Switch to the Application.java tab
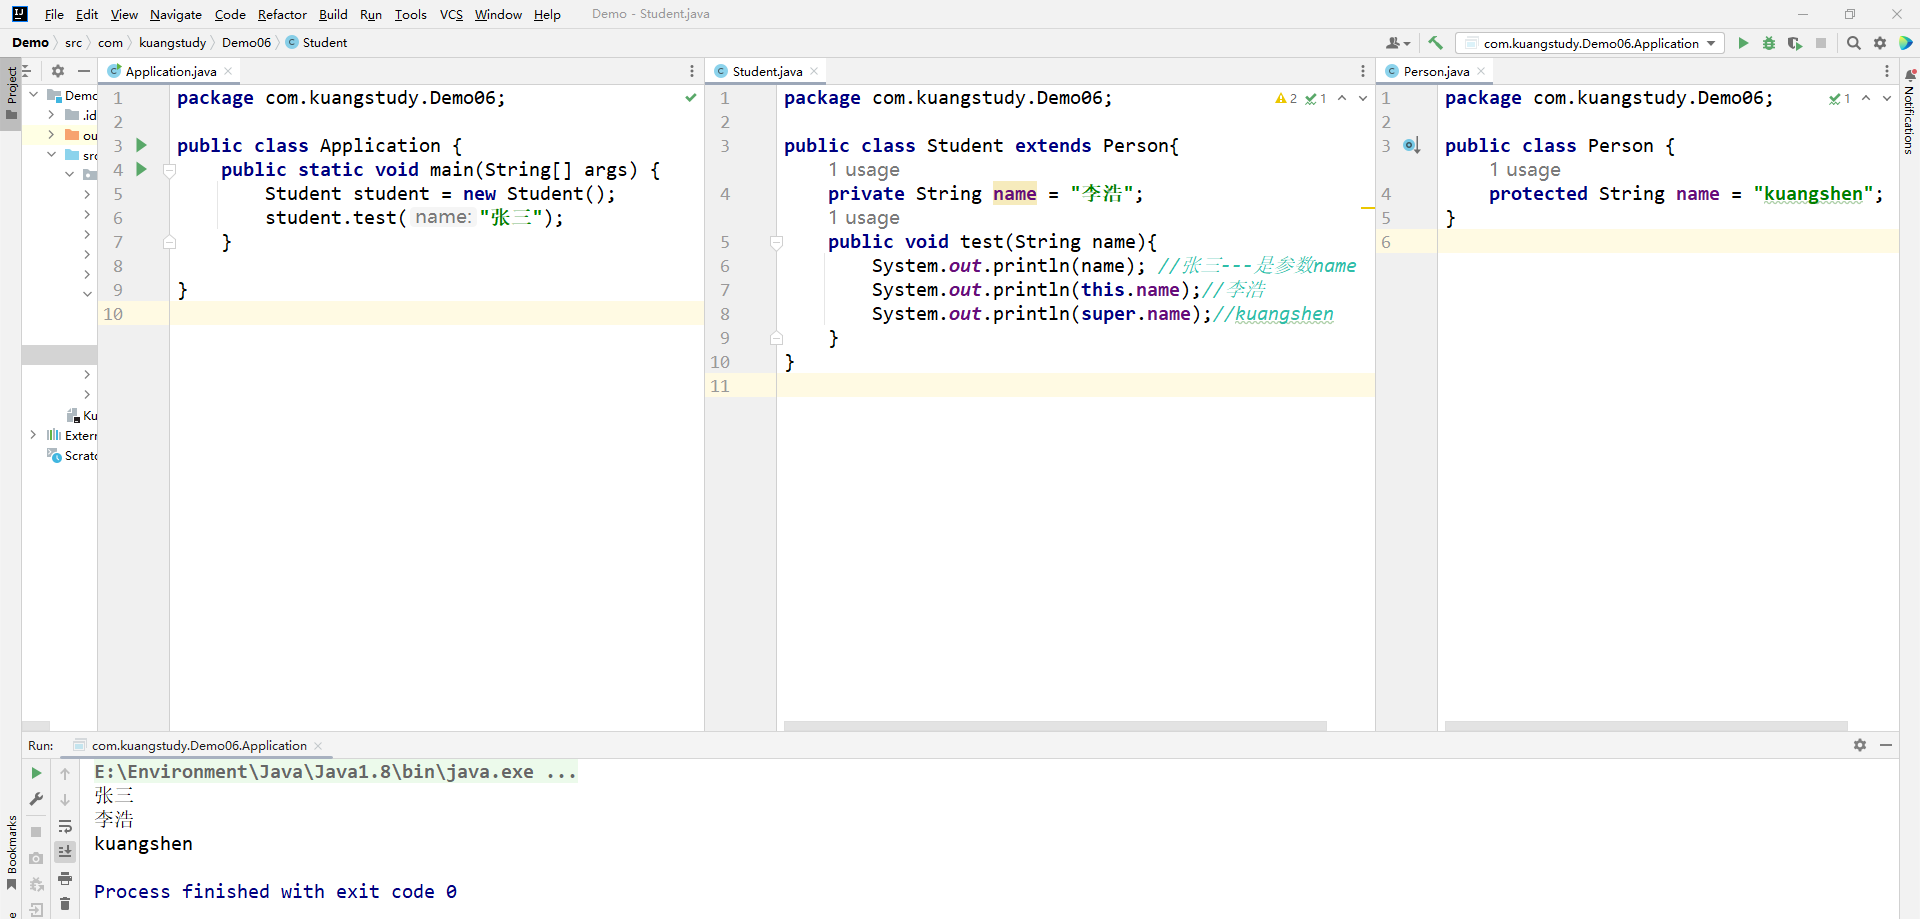This screenshot has width=1920, height=919. tap(170, 71)
